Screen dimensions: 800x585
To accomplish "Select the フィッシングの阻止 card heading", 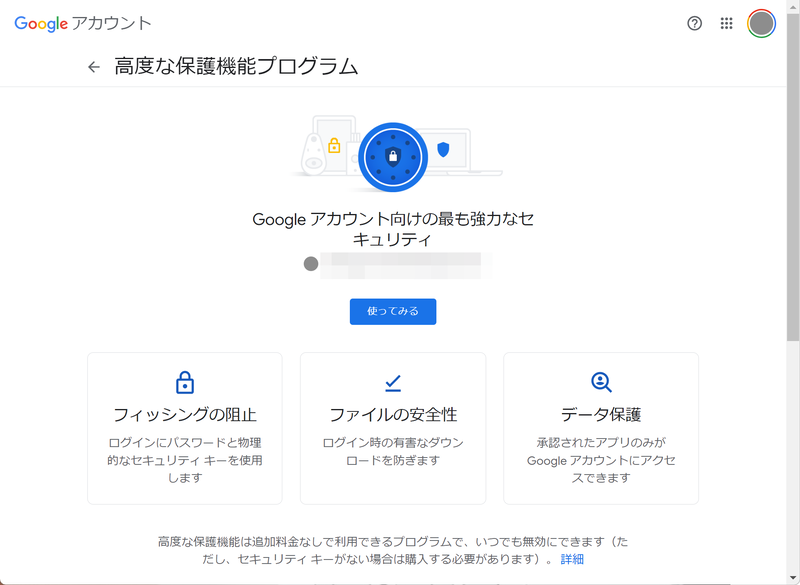I will [185, 415].
